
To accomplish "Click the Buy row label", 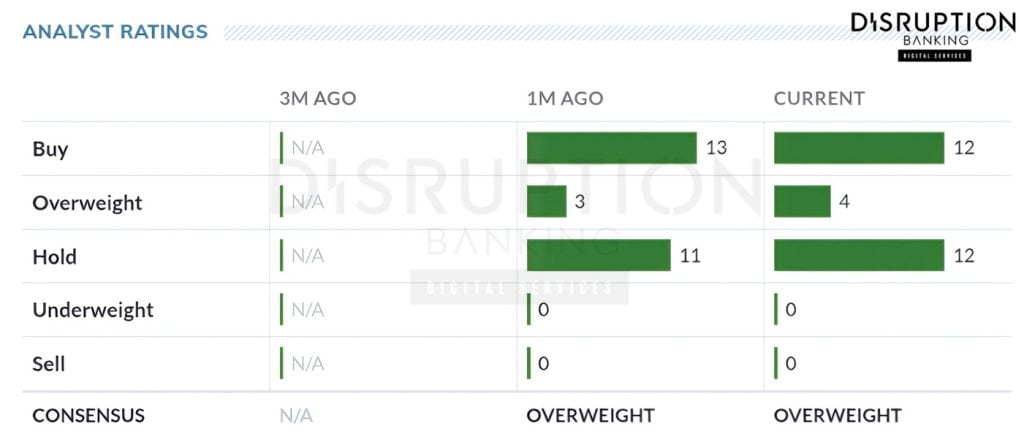I will (50, 149).
